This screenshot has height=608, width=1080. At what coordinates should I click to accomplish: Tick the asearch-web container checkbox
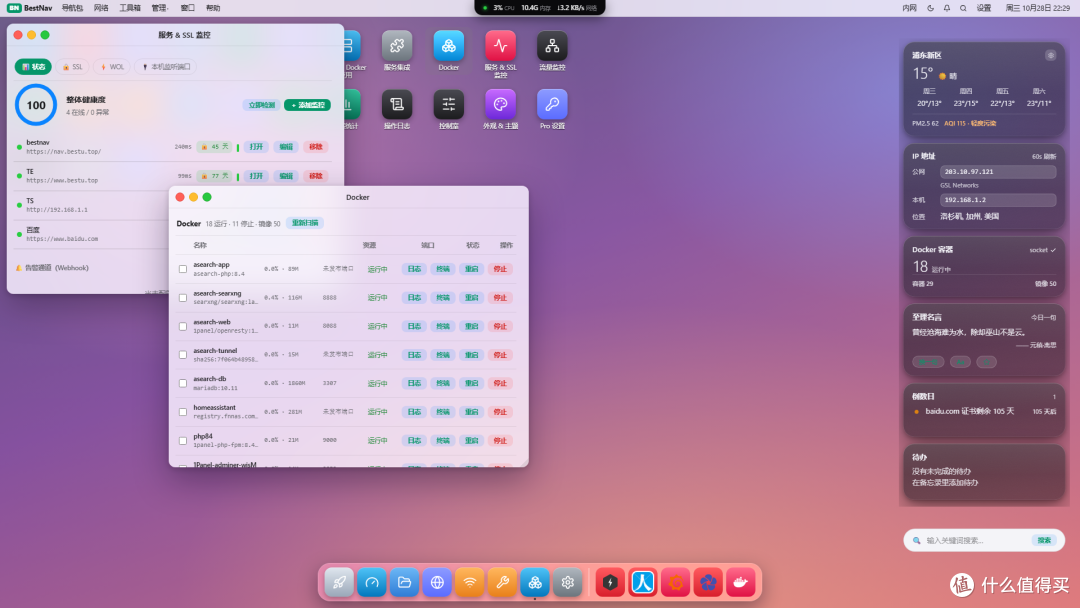183,326
